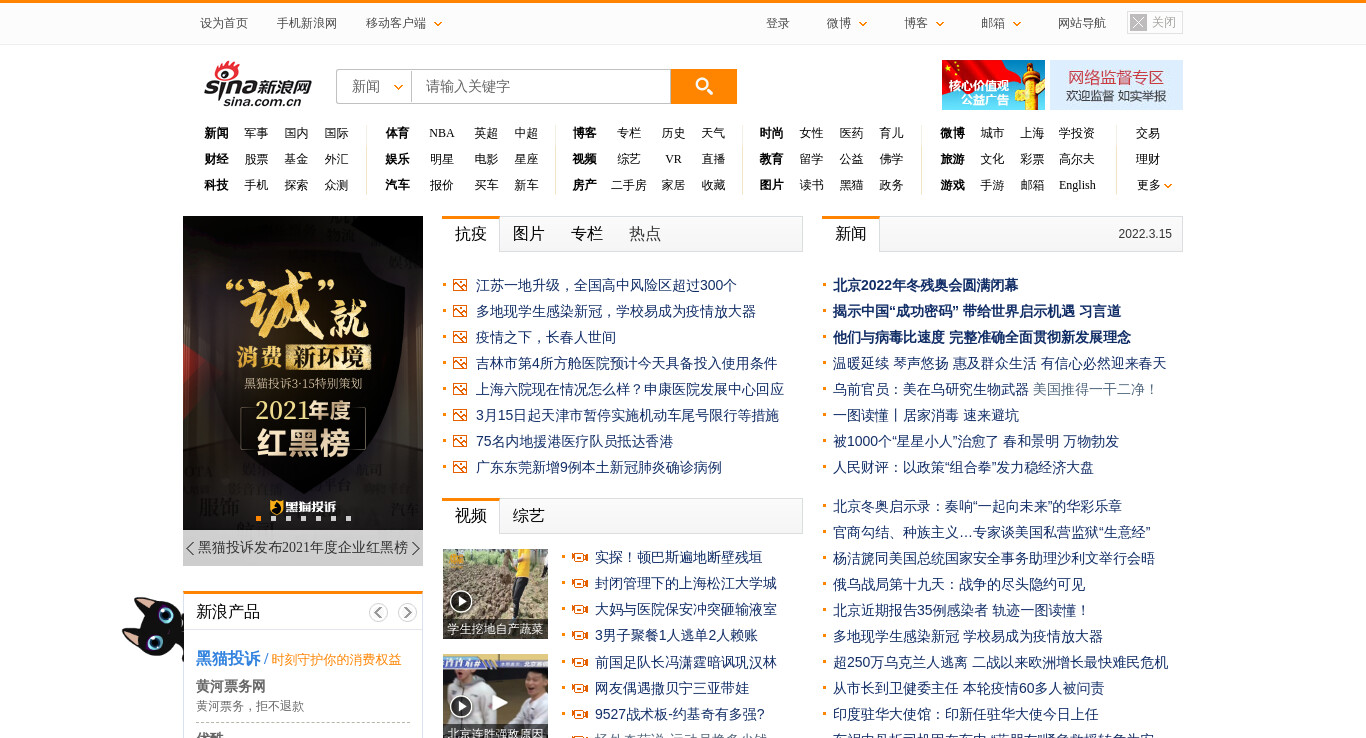Open the 诚就消费新环境 banner image
Viewport: 1366px width, 738px height.
(303, 372)
